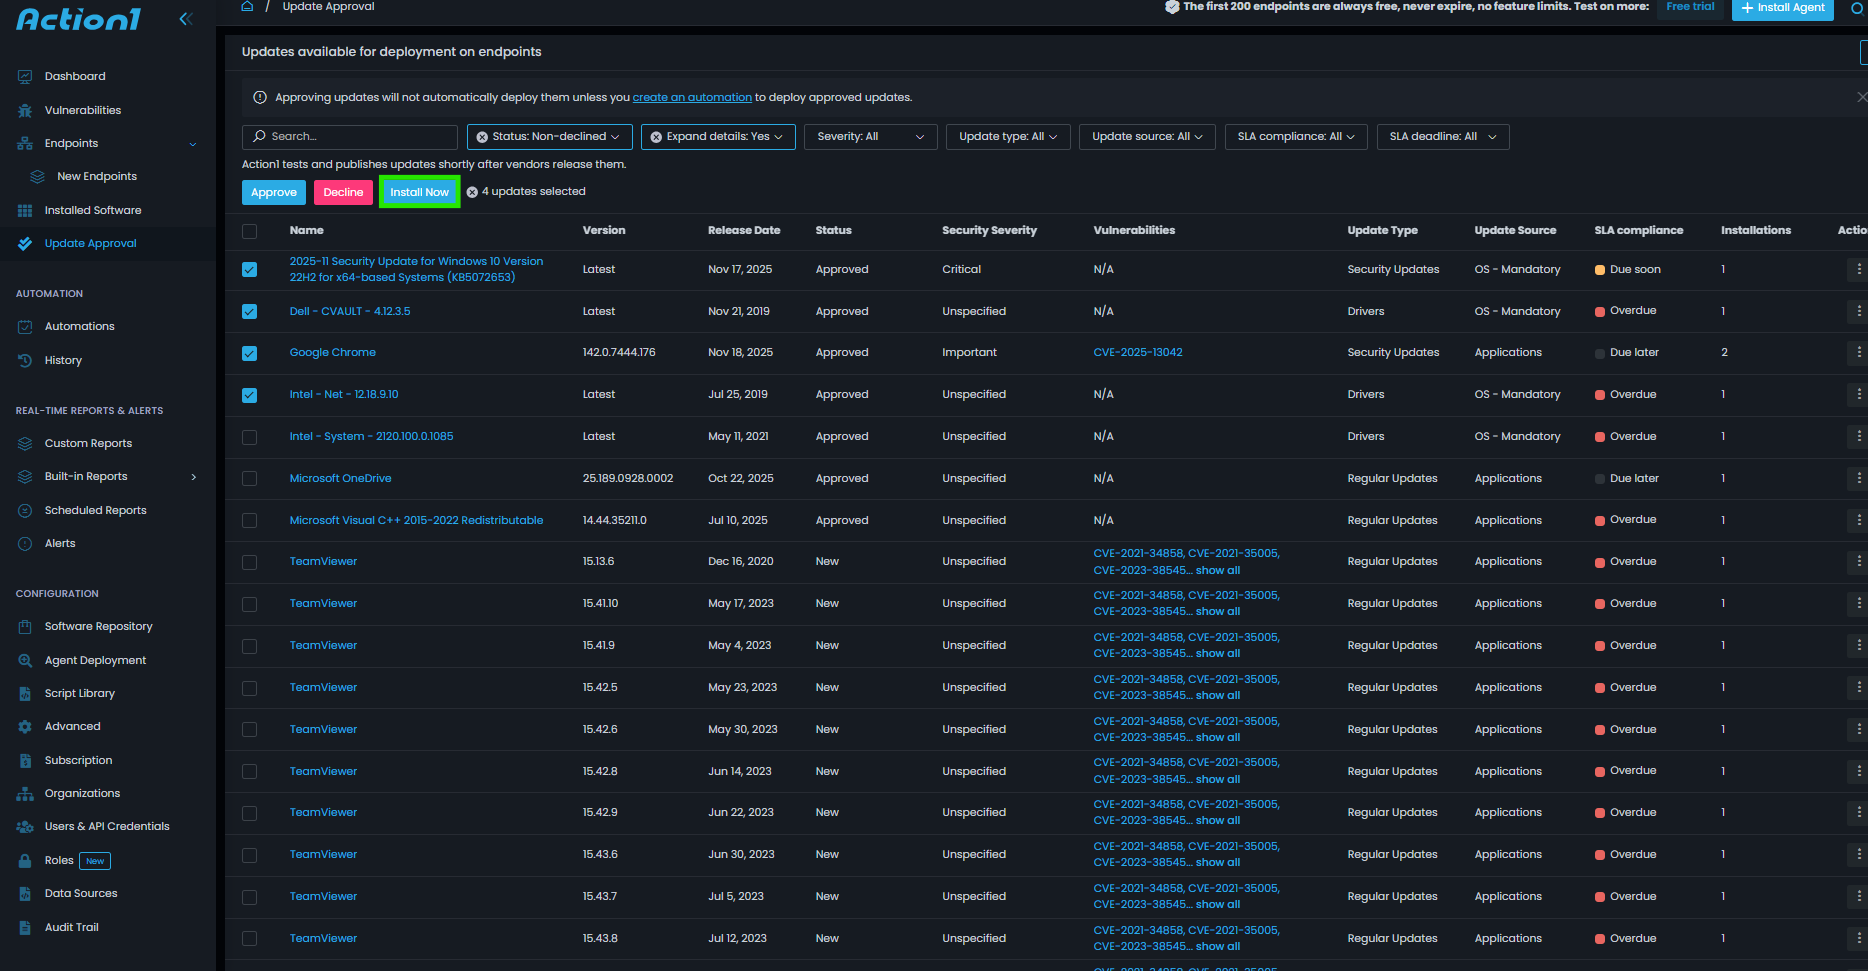The width and height of the screenshot is (1868, 971).
Task: Click the Install Now button
Action: point(419,192)
